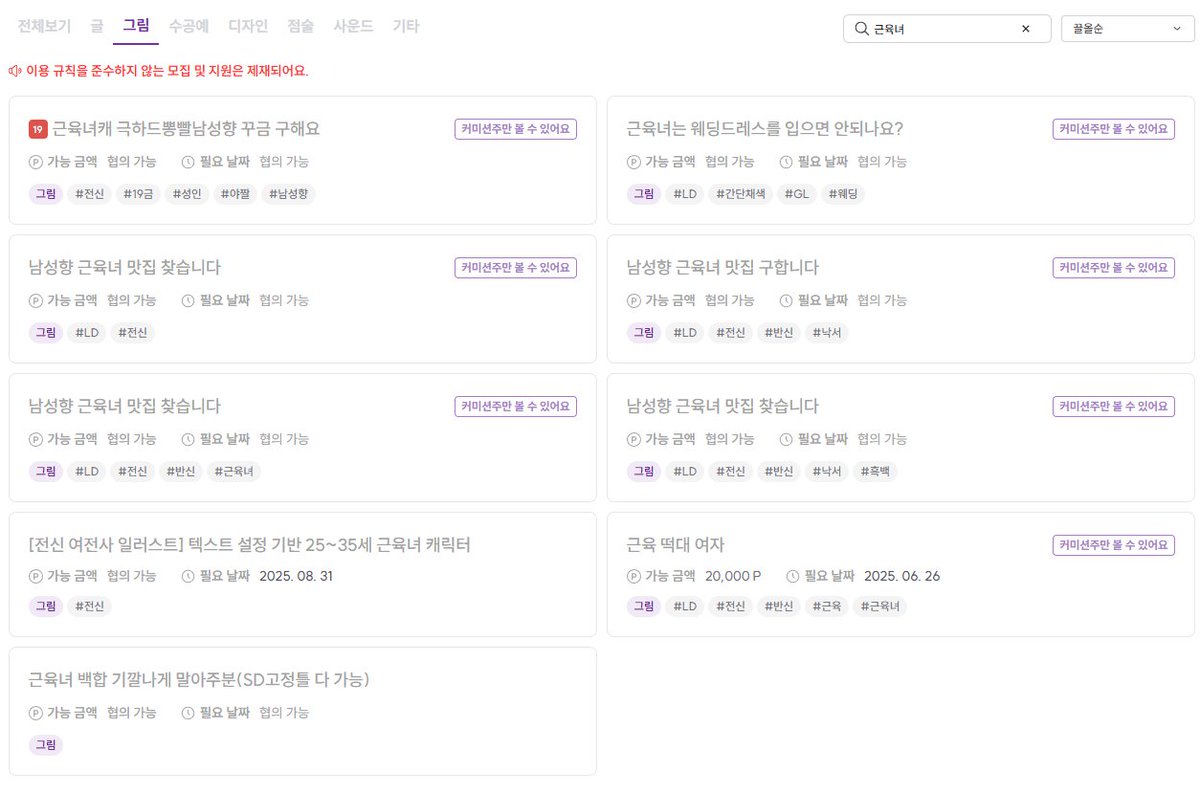
Task: Switch to the 글 tab
Action: click(x=97, y=26)
